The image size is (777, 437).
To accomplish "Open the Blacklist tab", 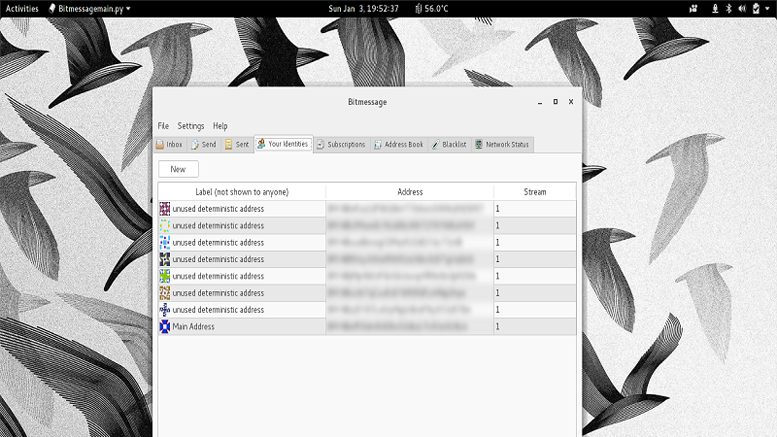I will pos(449,145).
